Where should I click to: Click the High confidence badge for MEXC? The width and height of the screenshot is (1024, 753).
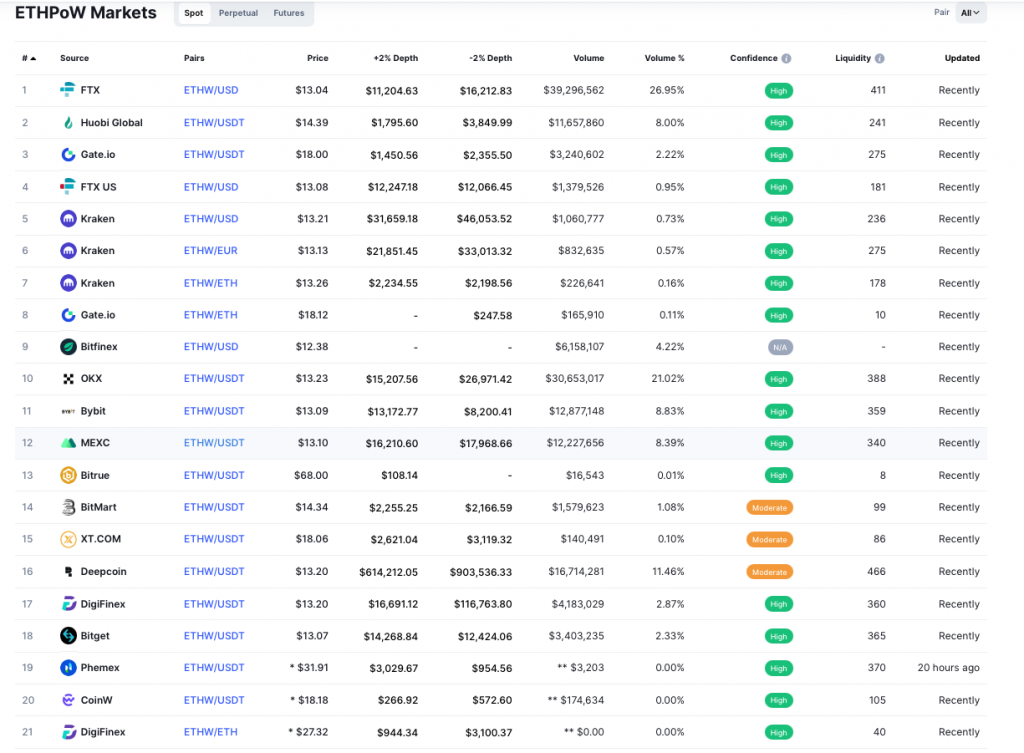(778, 443)
